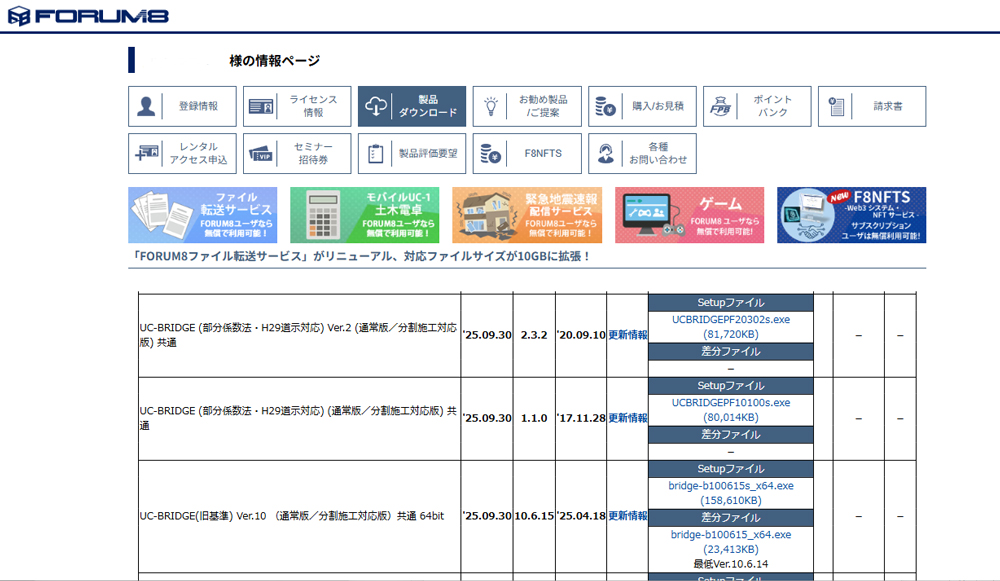Read the file transfer service renewal notice
1000x581 pixels.
coord(360,256)
